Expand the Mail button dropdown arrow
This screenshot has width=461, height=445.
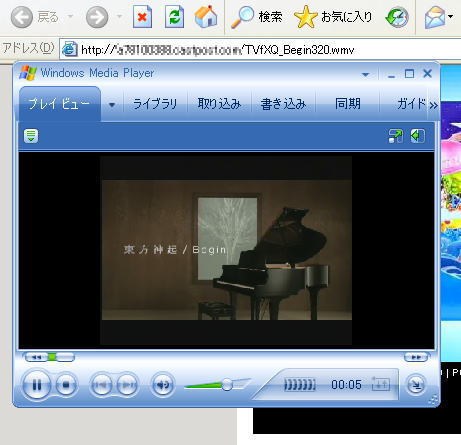(x=451, y=16)
